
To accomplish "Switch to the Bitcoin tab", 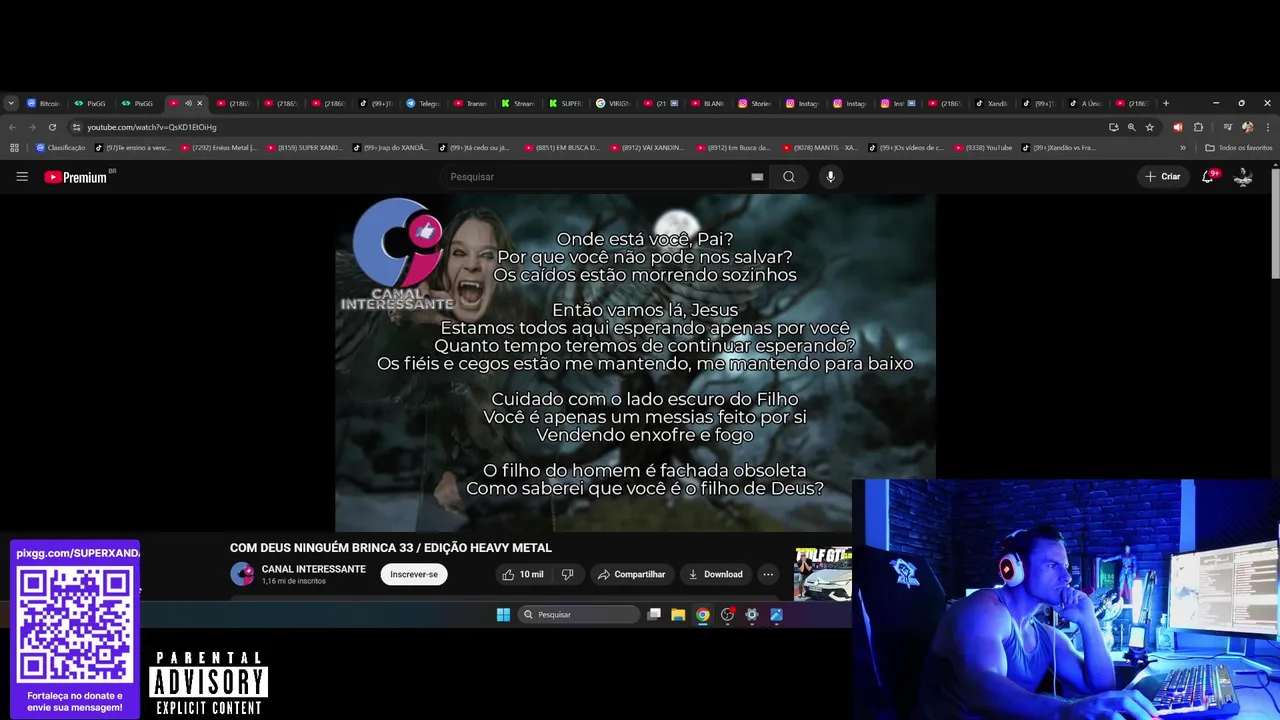I will coord(44,103).
